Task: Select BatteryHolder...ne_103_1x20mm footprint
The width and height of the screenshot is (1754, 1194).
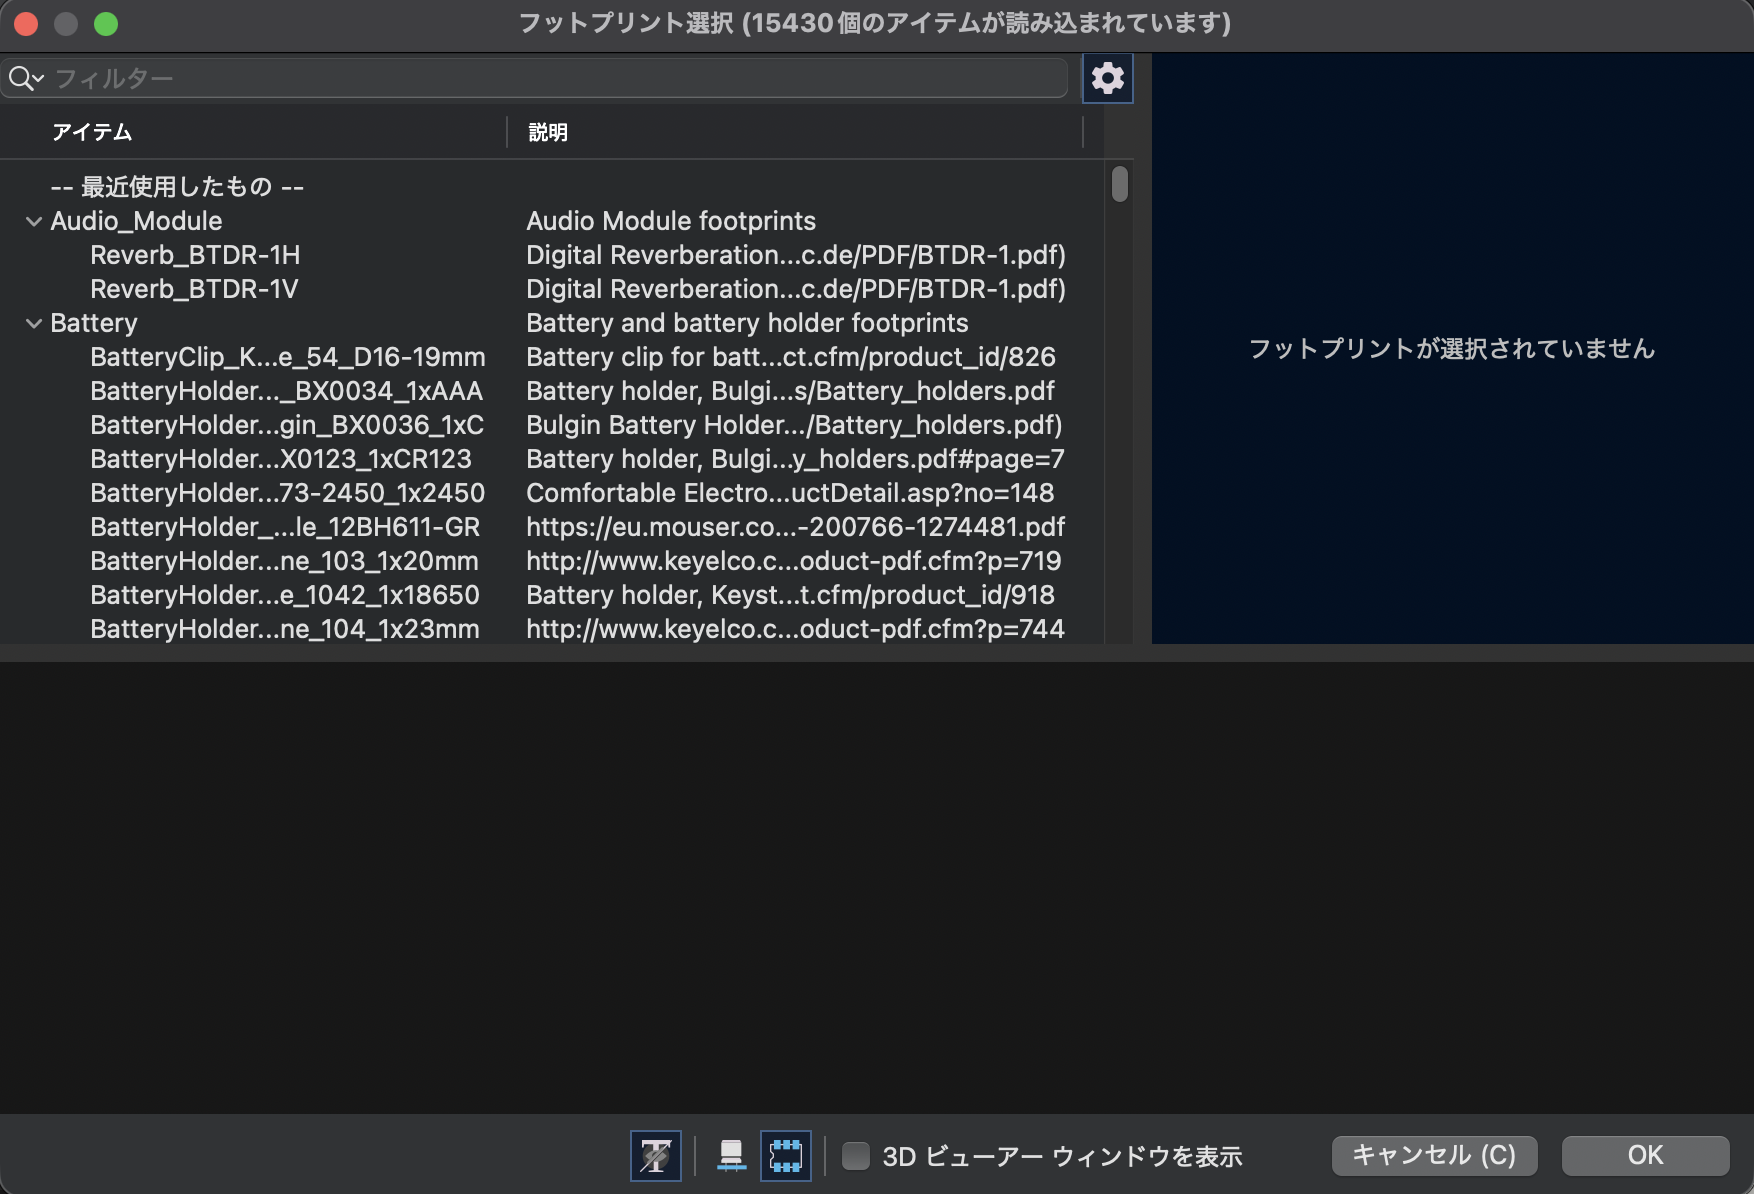Action: point(284,561)
